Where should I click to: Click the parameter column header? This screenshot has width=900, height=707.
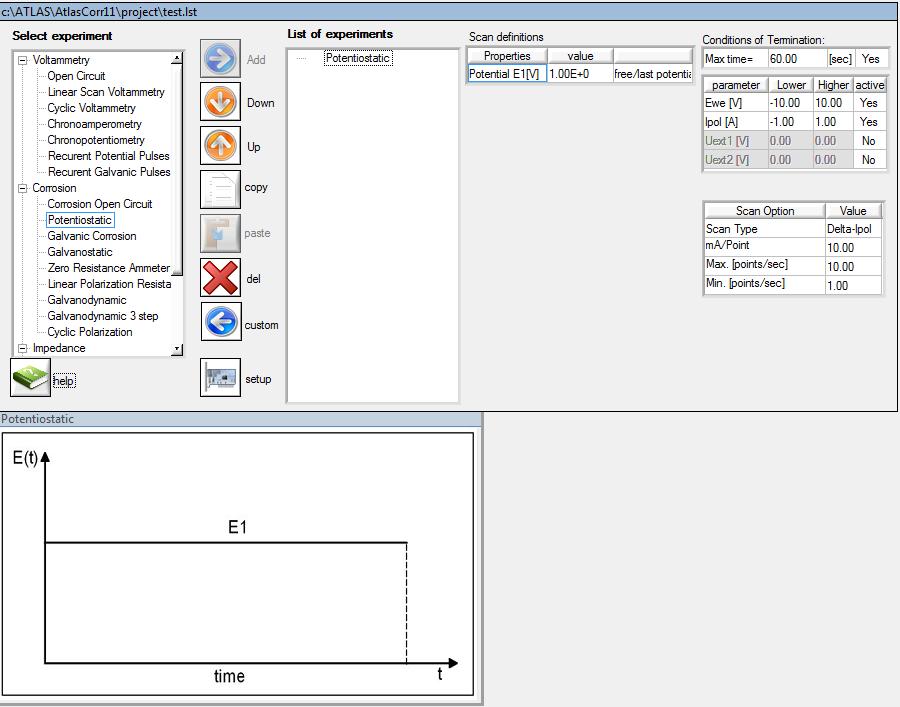736,85
